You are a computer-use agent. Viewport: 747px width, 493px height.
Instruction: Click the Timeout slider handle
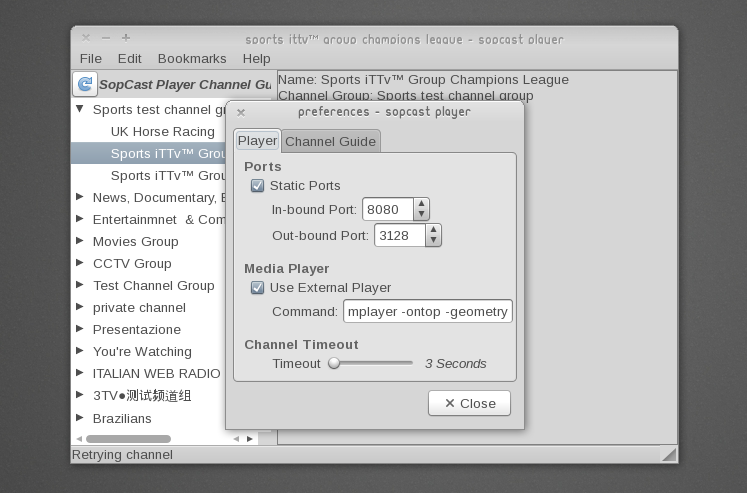tap(334, 363)
